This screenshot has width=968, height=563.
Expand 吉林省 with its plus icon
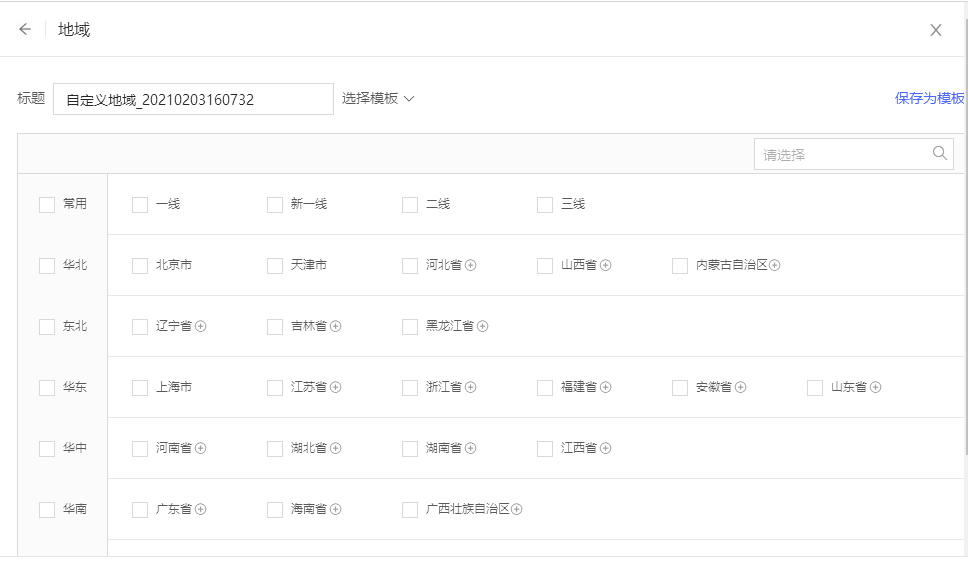pyautogui.click(x=336, y=326)
